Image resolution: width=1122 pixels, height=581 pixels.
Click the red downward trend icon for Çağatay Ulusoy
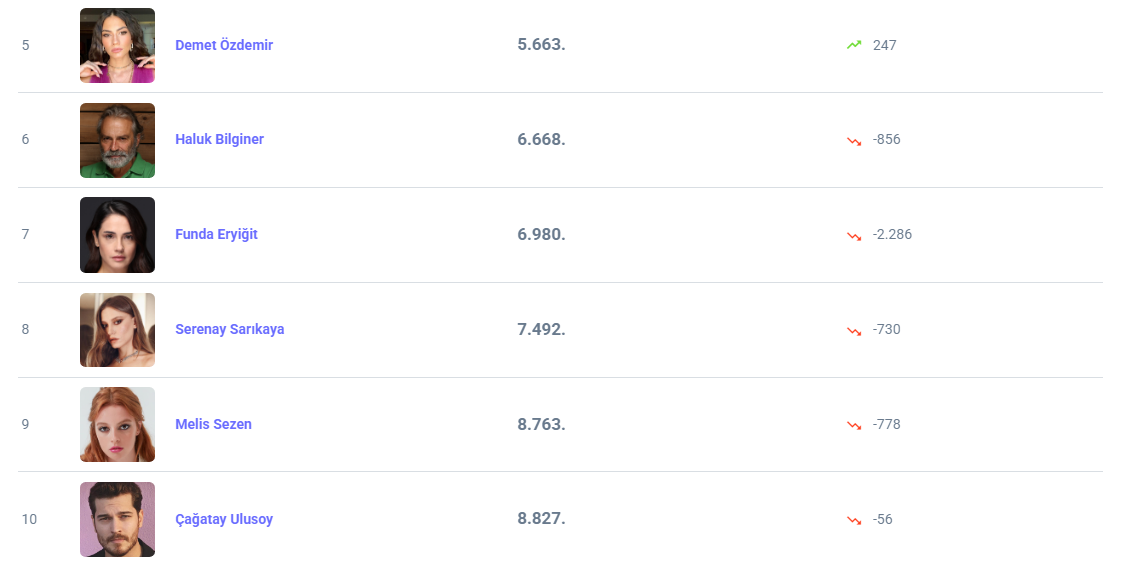(x=853, y=520)
